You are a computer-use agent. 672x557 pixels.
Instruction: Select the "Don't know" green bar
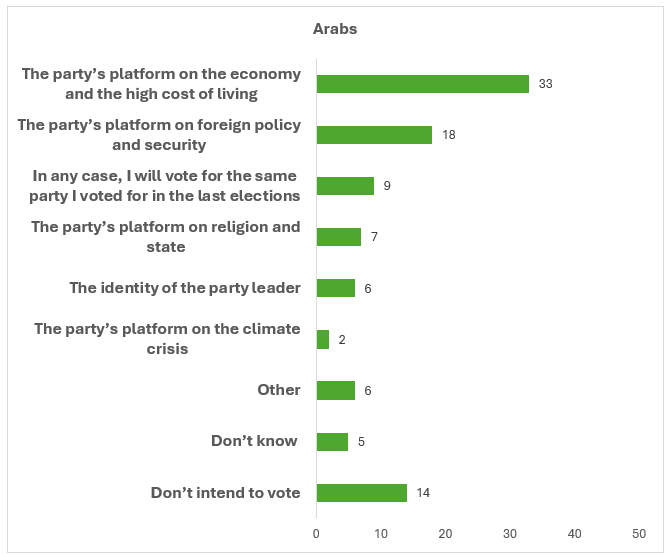332,442
